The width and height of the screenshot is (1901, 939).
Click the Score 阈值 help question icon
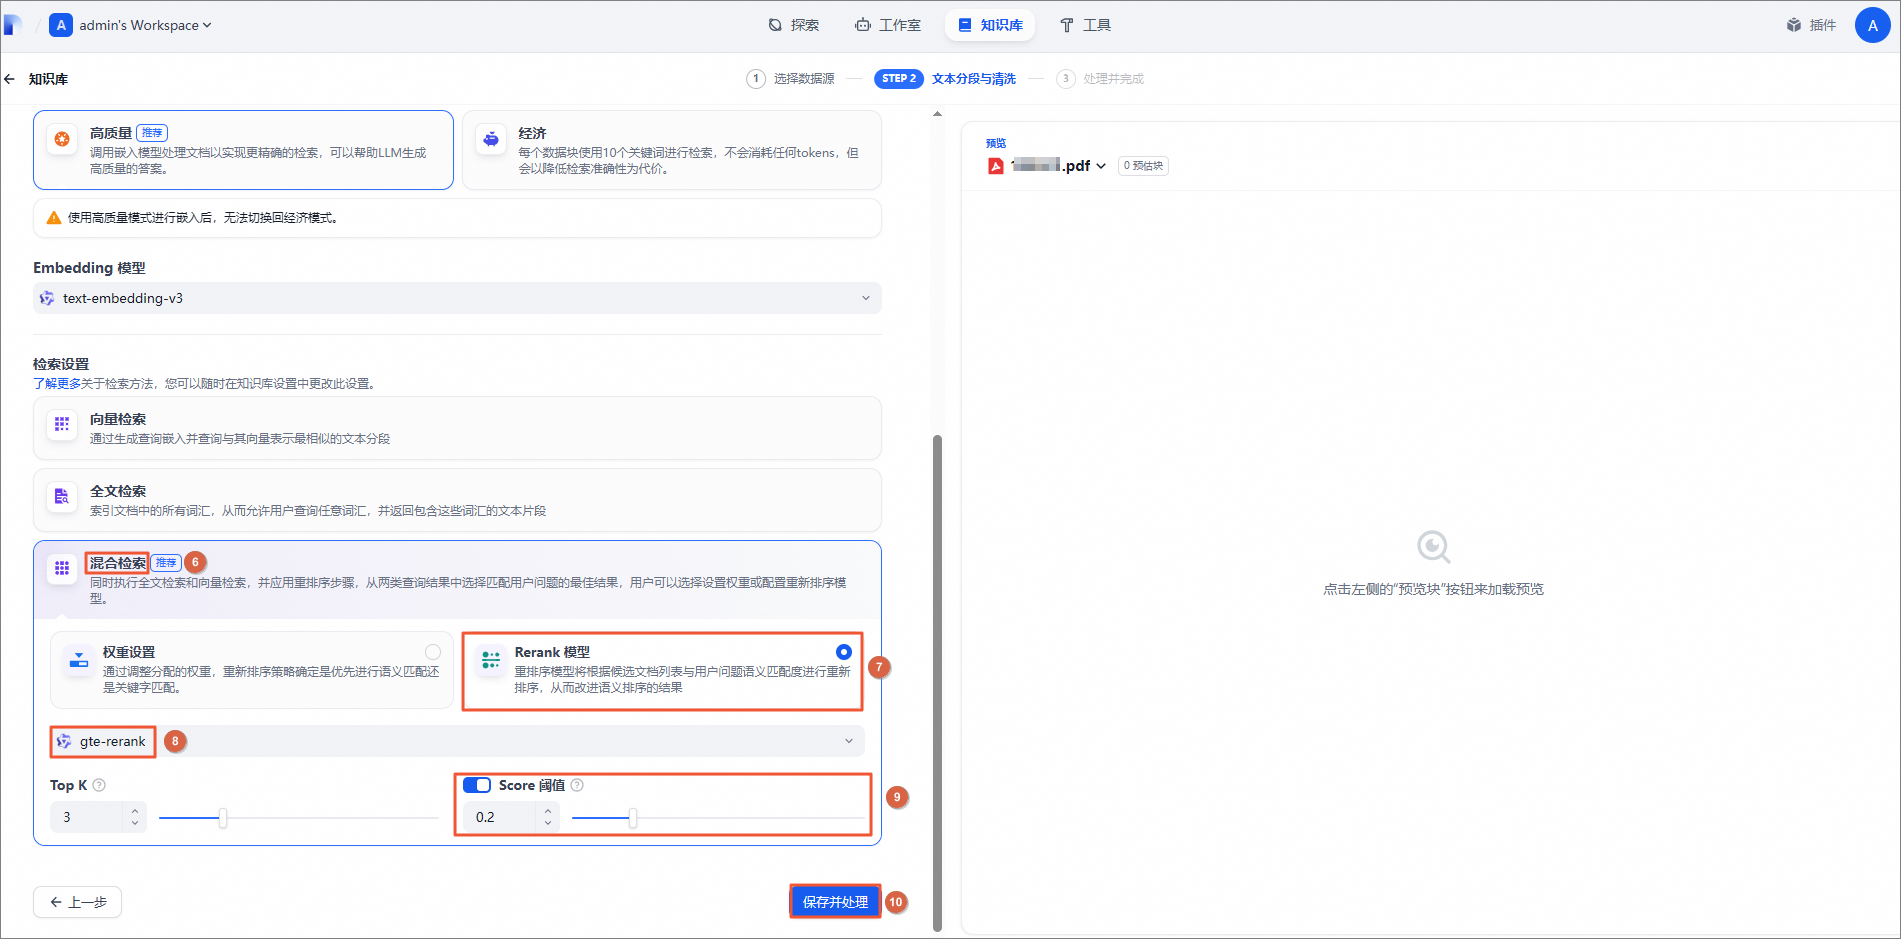(577, 785)
